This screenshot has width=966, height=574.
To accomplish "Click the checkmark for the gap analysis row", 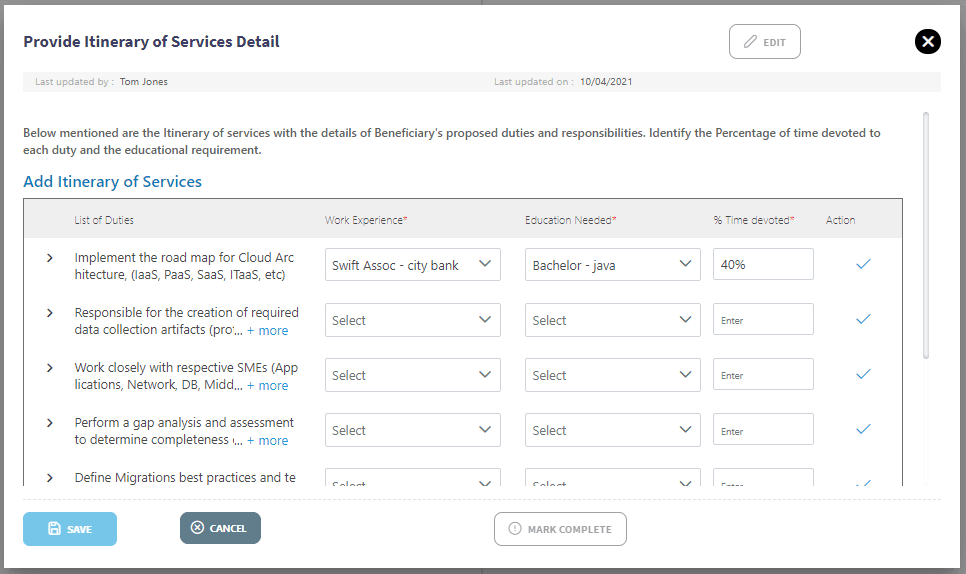I will (x=864, y=429).
